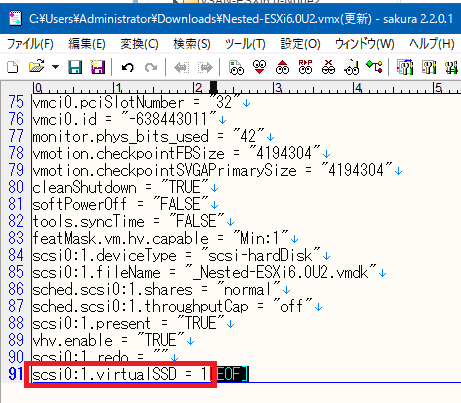Screen dimensions: 461x403
Task: Click the vhv.enable = "TRUE" line
Action: [x=109, y=340]
